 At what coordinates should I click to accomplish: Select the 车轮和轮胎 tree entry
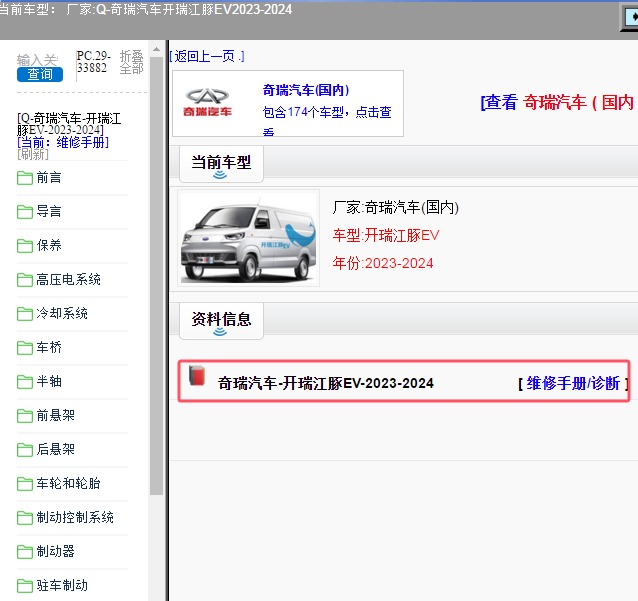68,483
